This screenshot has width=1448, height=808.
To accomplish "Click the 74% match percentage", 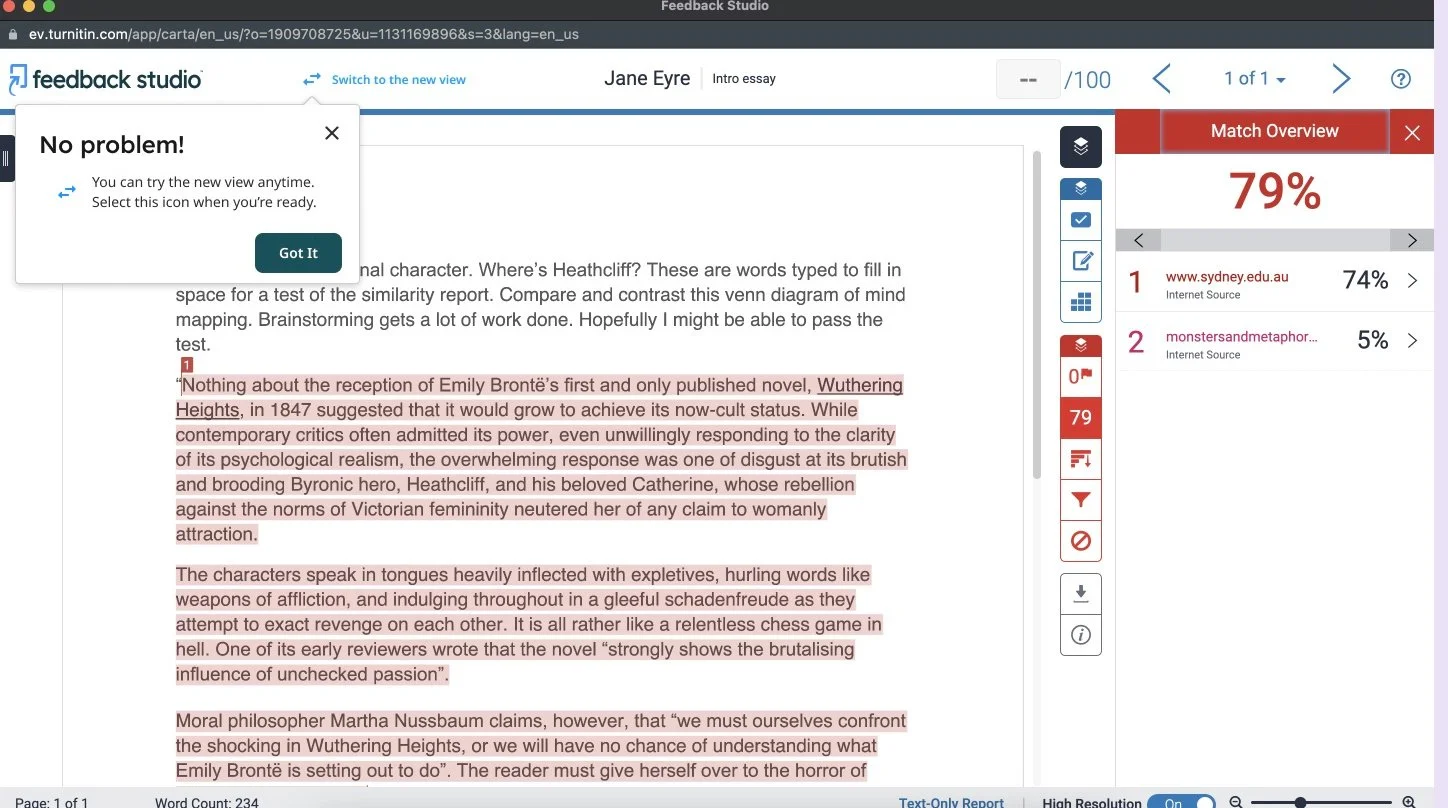I will [x=1365, y=281].
